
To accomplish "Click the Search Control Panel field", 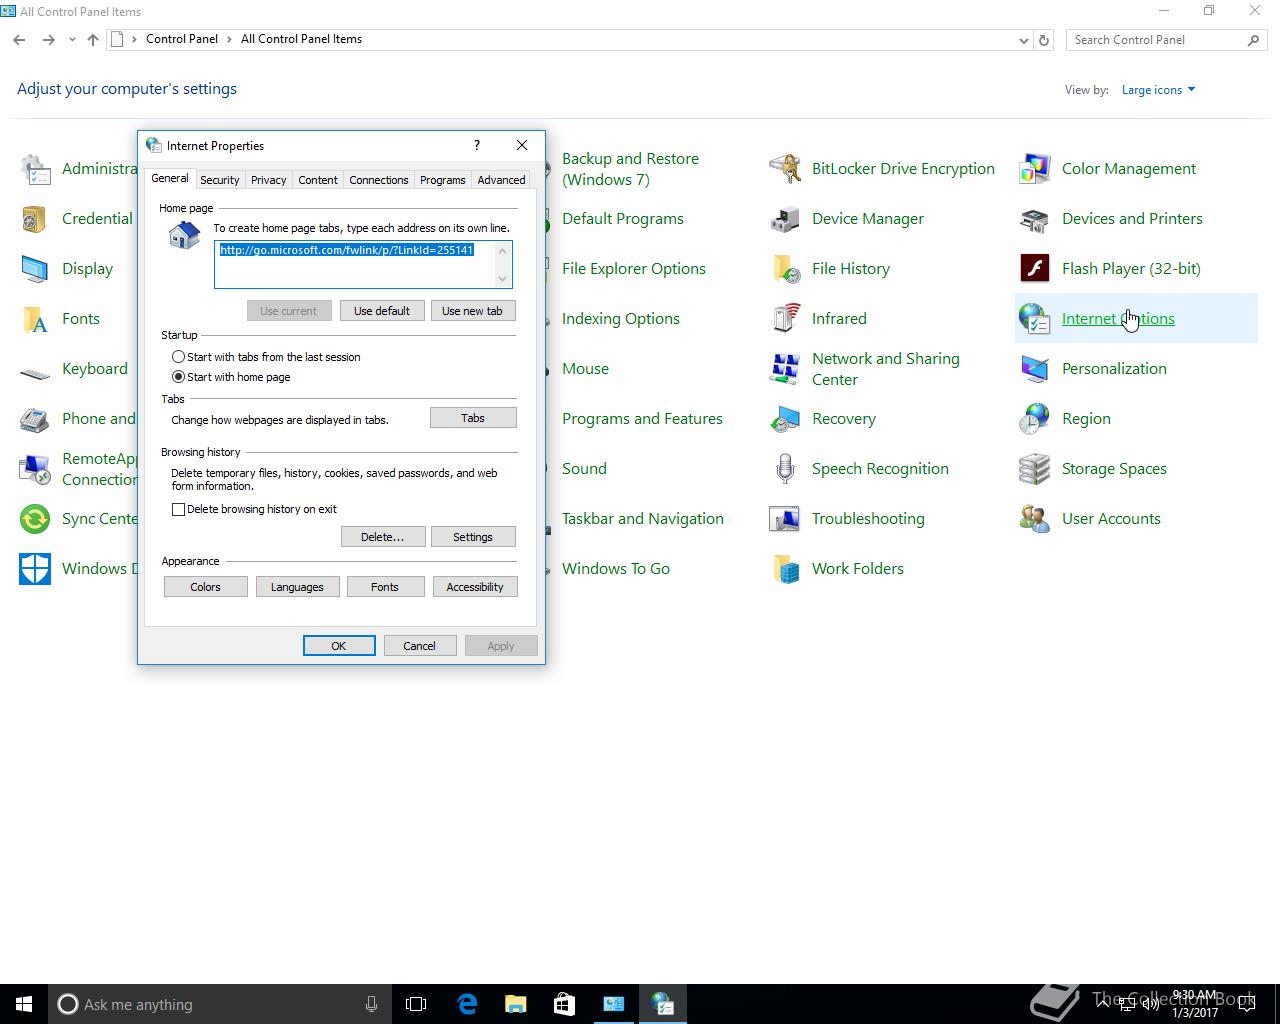I will pos(1167,40).
